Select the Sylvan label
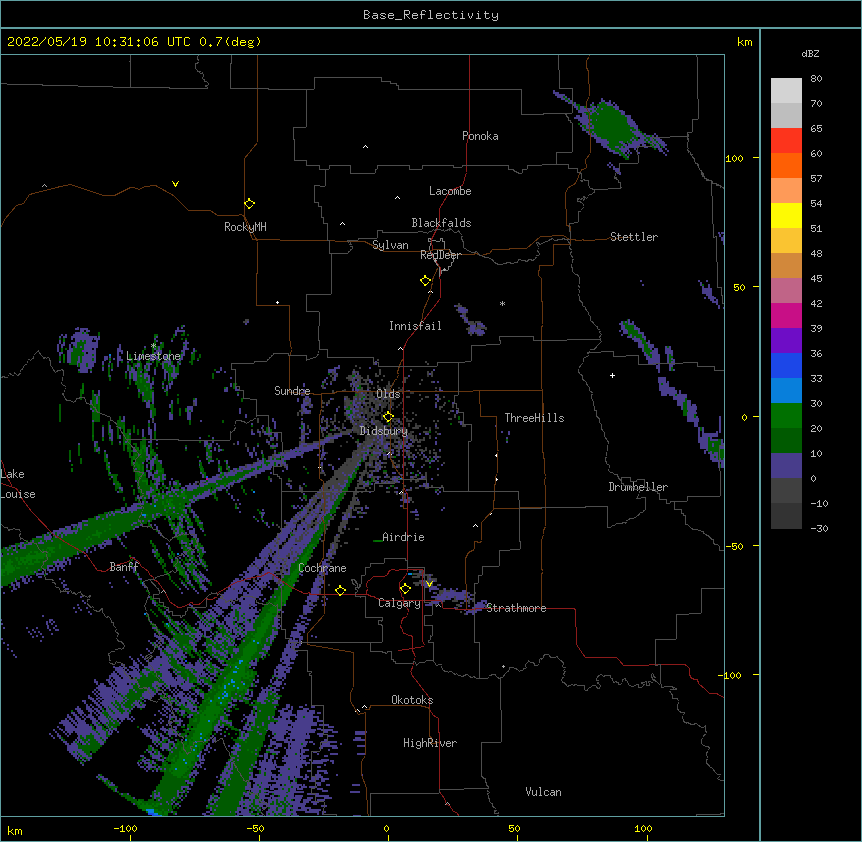The image size is (862, 842). coord(390,245)
